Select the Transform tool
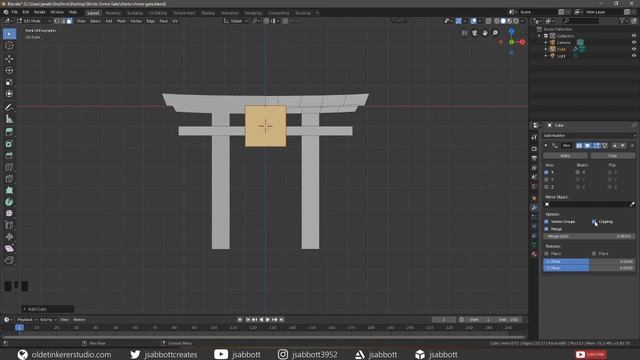Viewport: 640px width, 360px height. [x=9, y=94]
